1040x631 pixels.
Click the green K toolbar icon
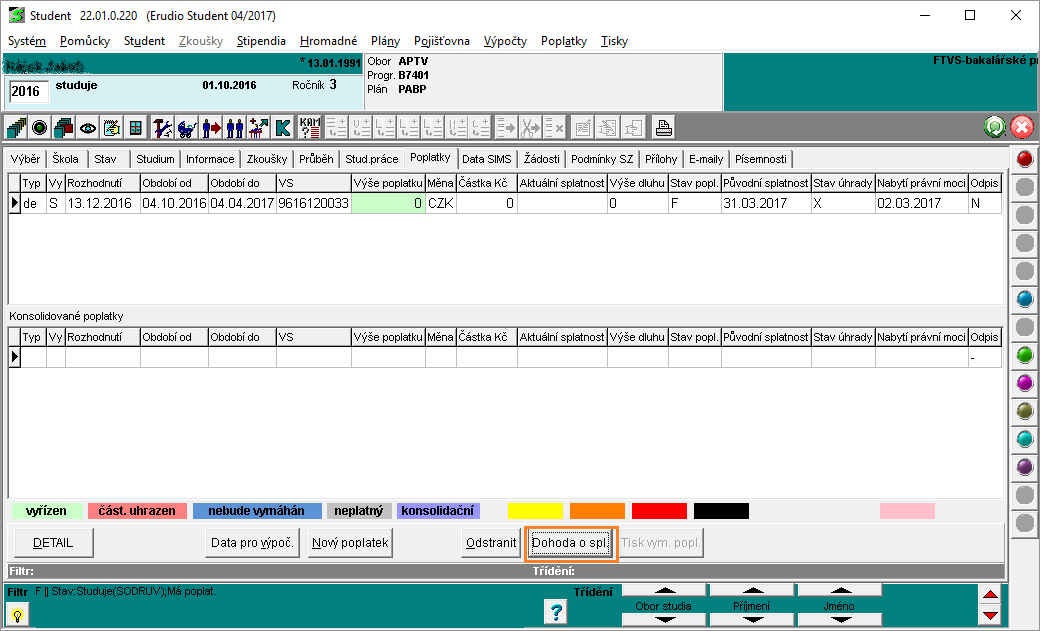tap(283, 128)
